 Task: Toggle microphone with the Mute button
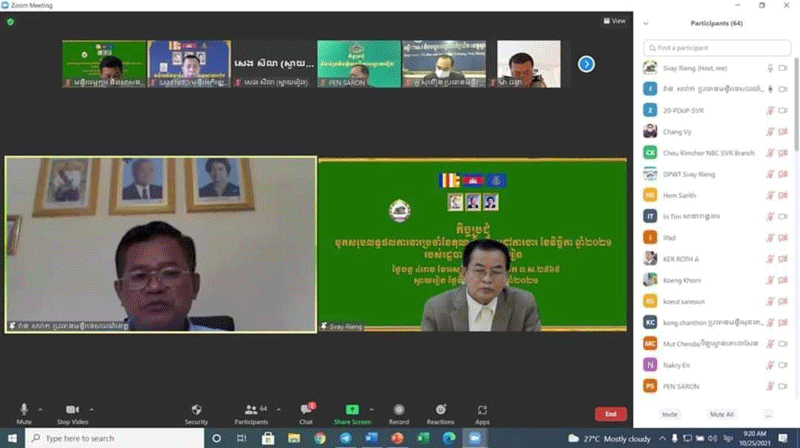tap(24, 412)
